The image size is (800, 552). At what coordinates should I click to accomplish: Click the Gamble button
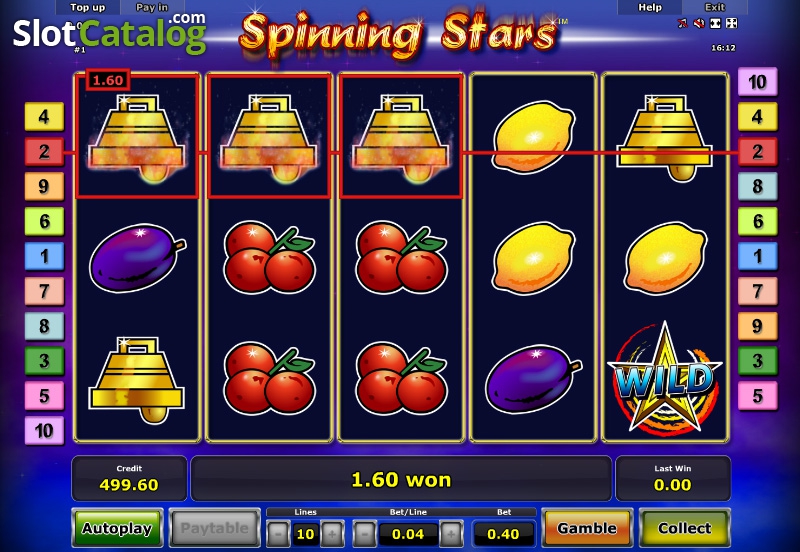click(587, 528)
